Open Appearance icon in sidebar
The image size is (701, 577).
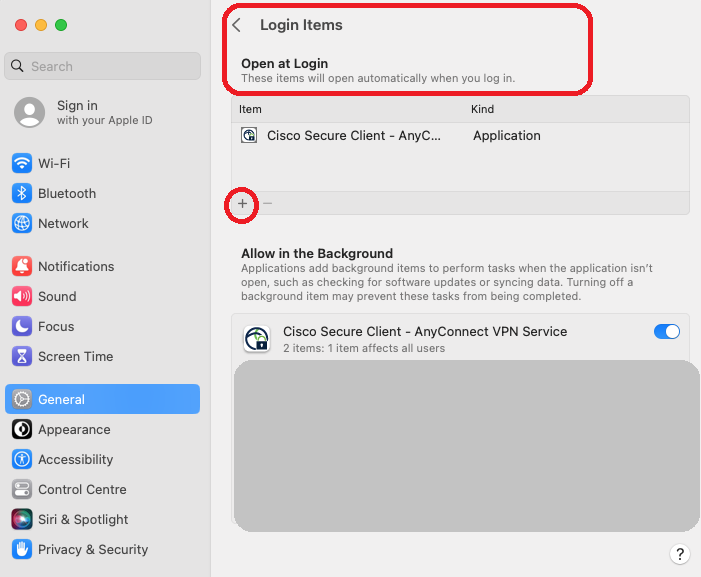(x=21, y=429)
